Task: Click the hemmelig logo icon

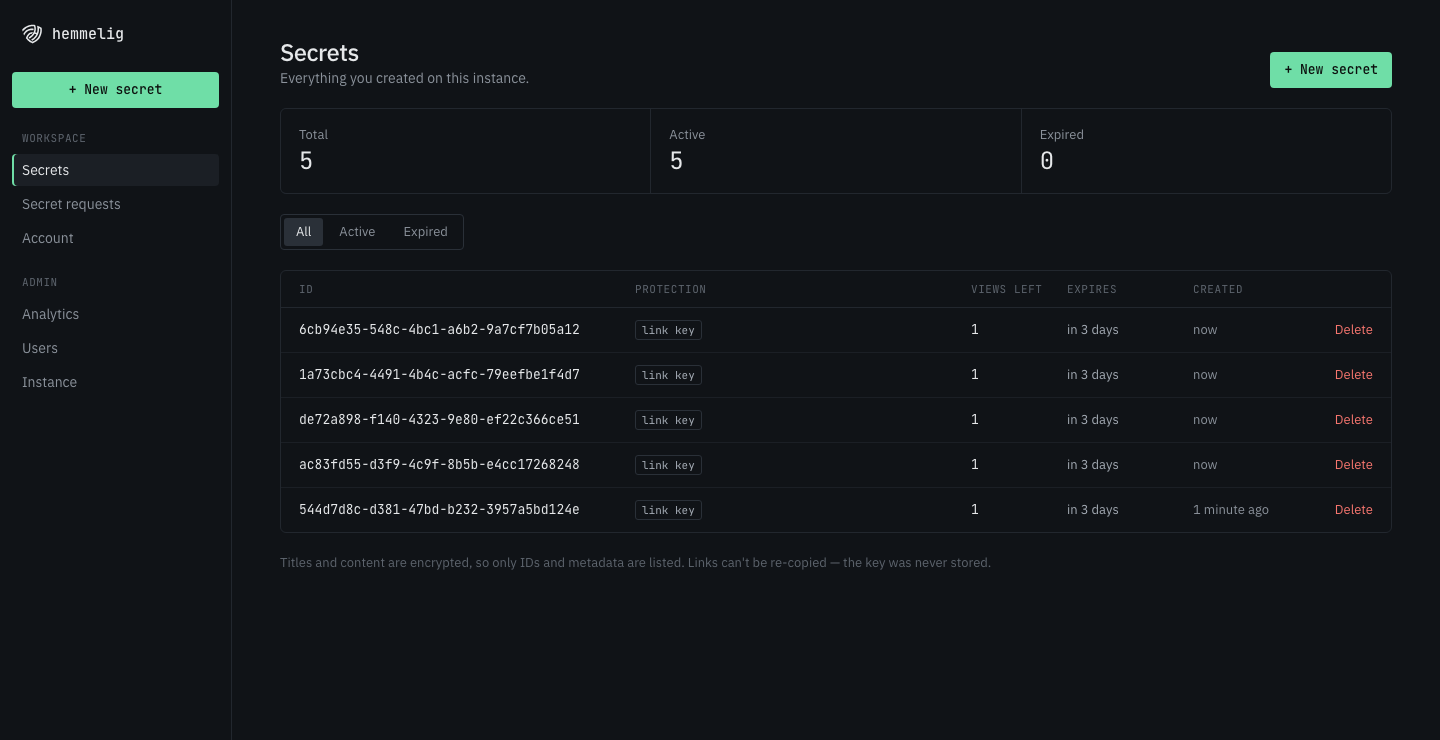Action: [x=32, y=34]
